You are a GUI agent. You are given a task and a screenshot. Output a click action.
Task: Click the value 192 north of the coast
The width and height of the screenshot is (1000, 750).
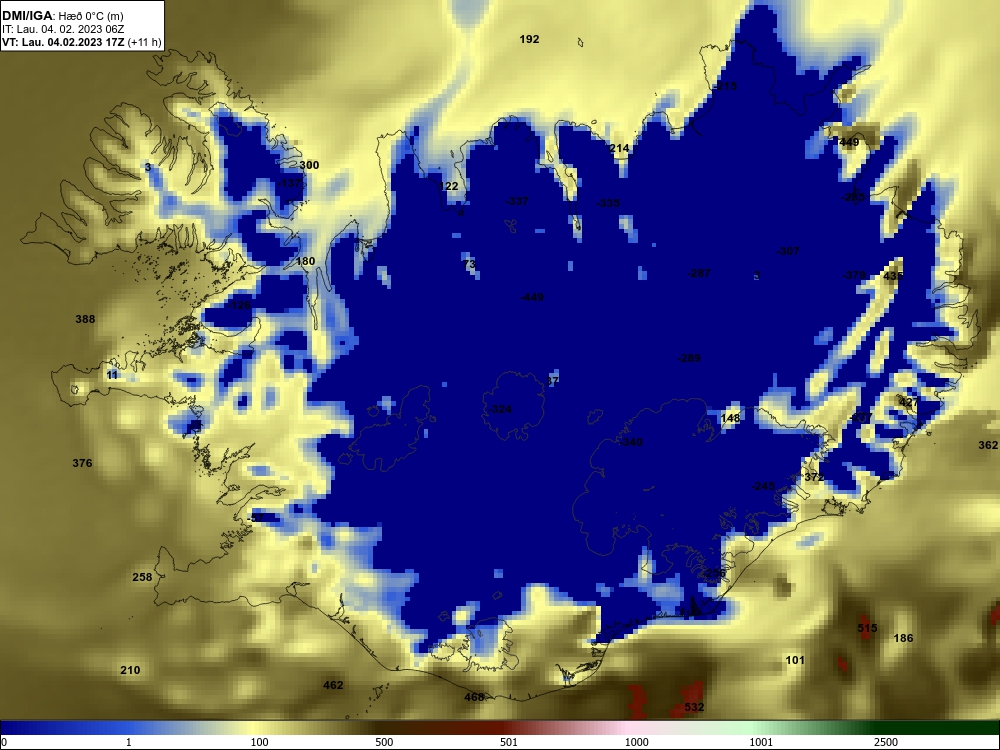coord(529,40)
